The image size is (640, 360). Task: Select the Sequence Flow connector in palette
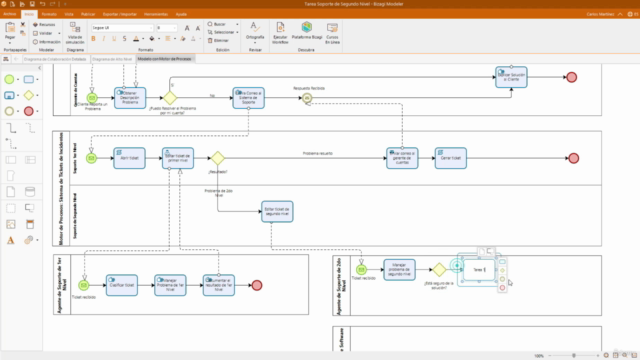pyautogui.click(x=11, y=128)
